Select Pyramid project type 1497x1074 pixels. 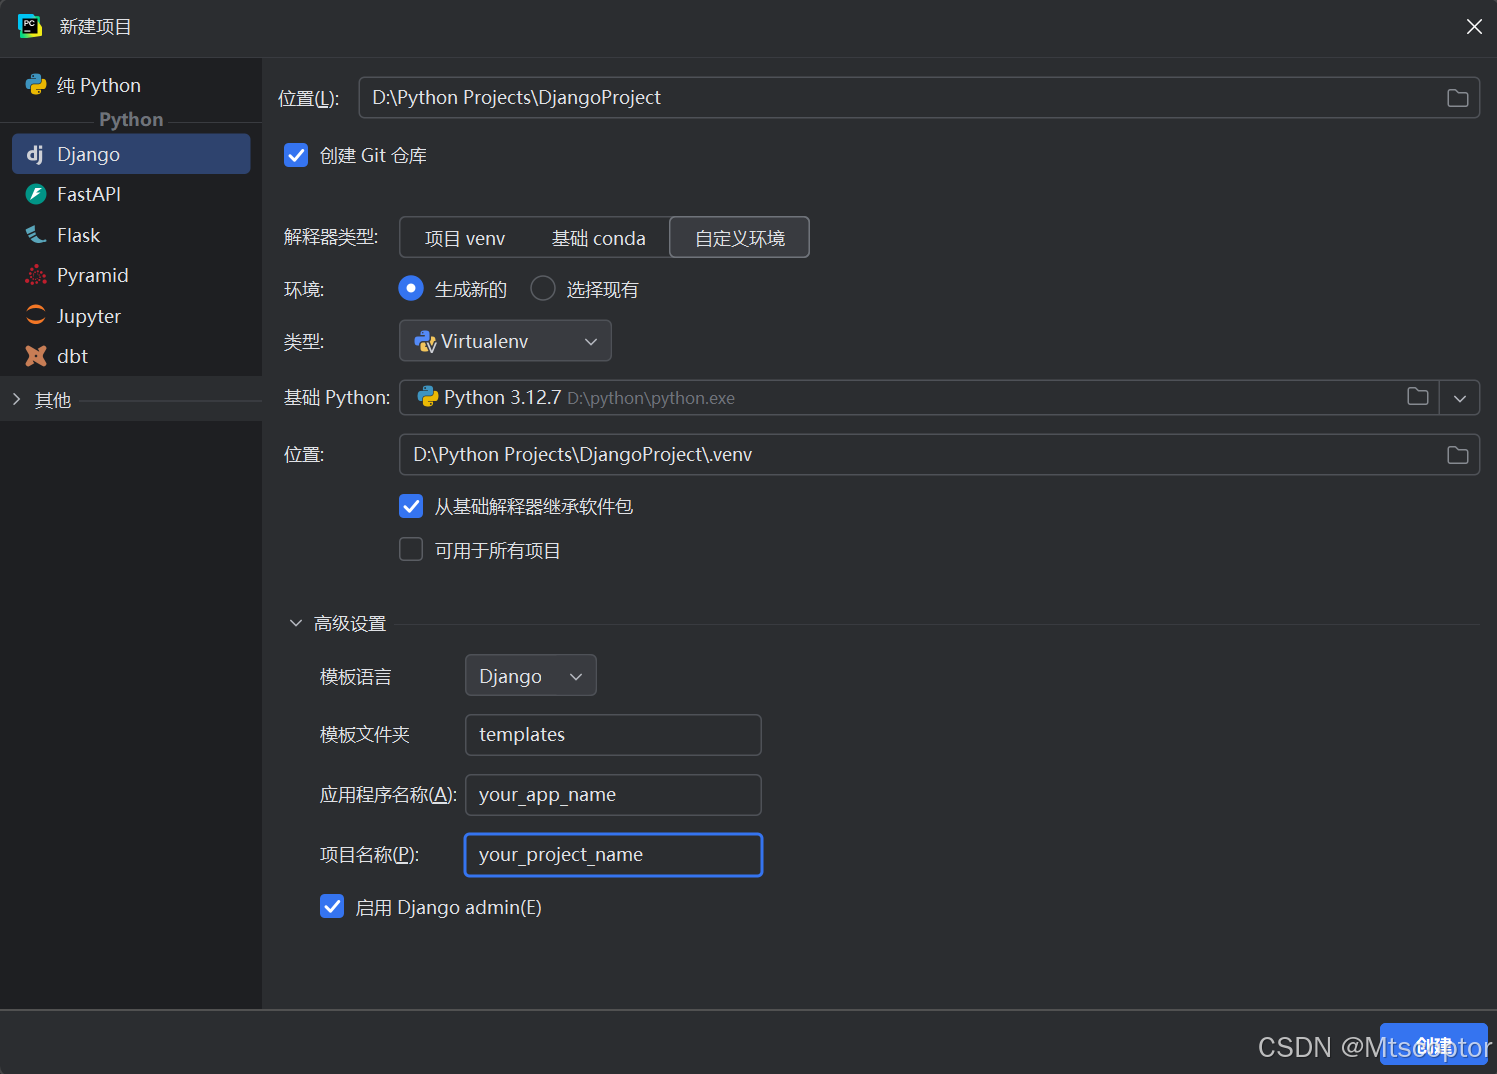[x=131, y=275]
